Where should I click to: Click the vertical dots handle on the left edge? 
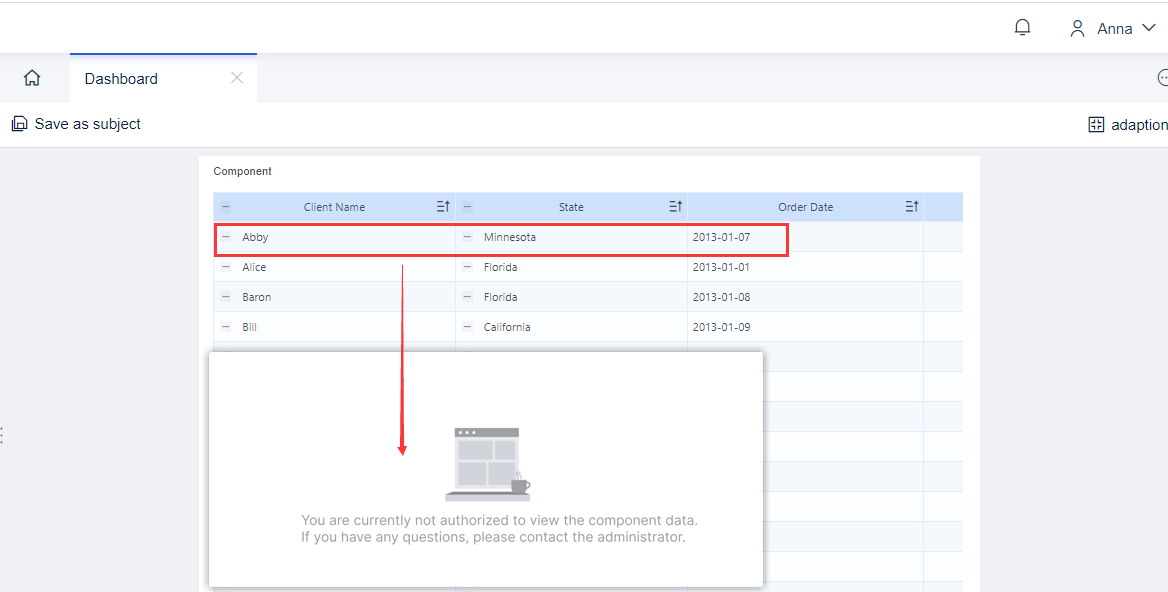[x=2, y=434]
